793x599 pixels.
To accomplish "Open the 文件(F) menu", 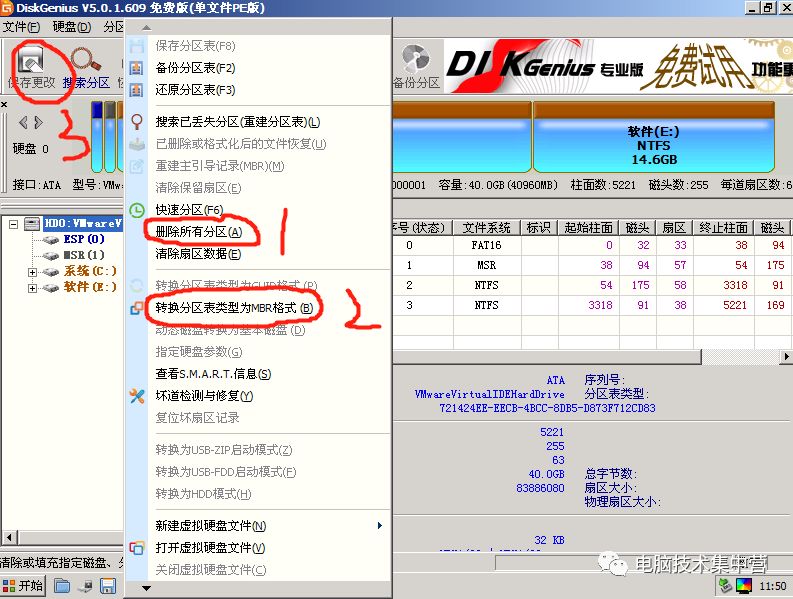I will pyautogui.click(x=21, y=27).
